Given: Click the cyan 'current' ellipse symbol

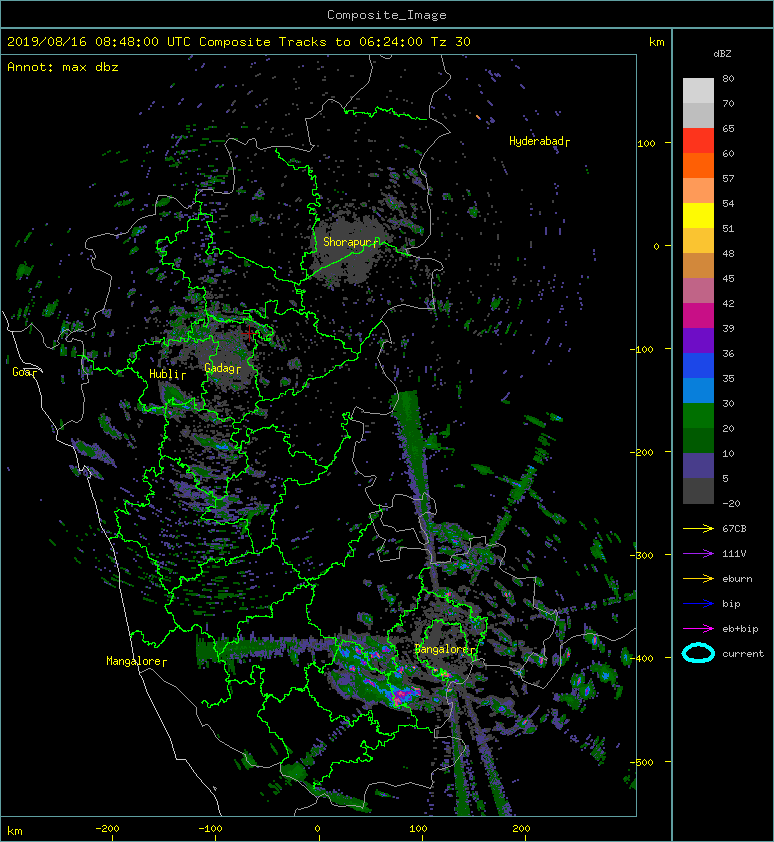Looking at the screenshot, I should [x=698, y=654].
